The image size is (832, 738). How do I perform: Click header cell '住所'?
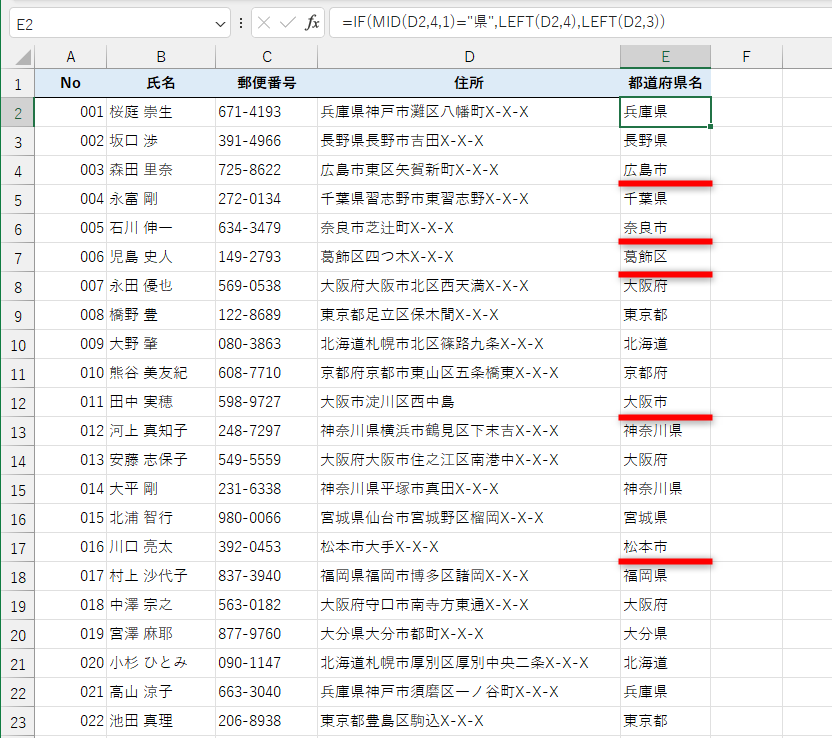point(469,83)
